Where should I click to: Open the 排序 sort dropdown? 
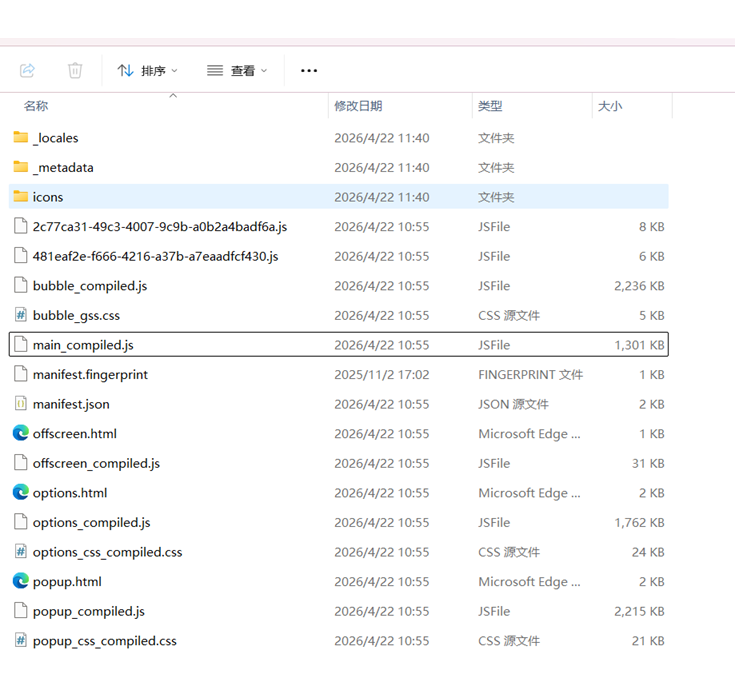[147, 70]
